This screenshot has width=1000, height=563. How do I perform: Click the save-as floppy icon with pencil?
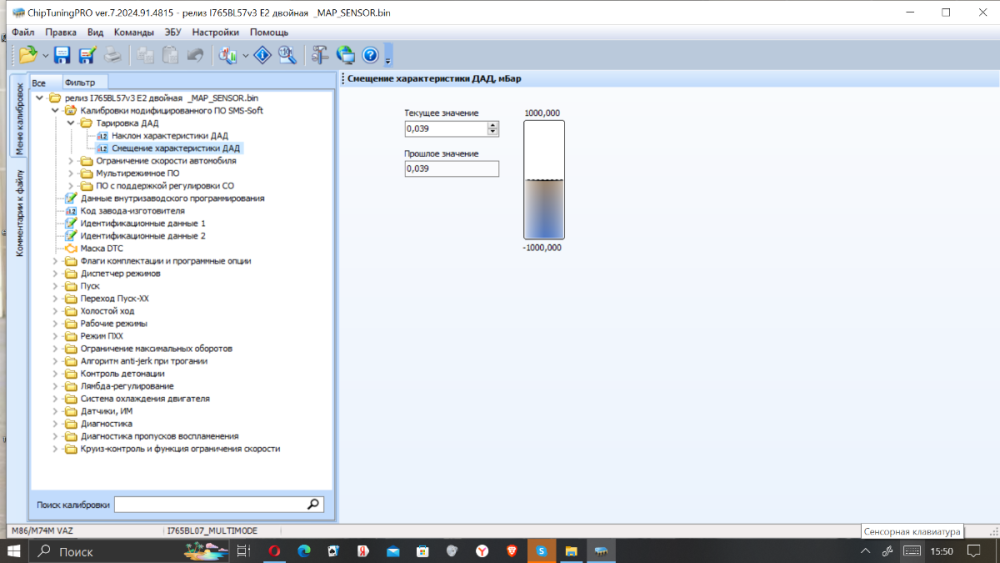coord(87,55)
